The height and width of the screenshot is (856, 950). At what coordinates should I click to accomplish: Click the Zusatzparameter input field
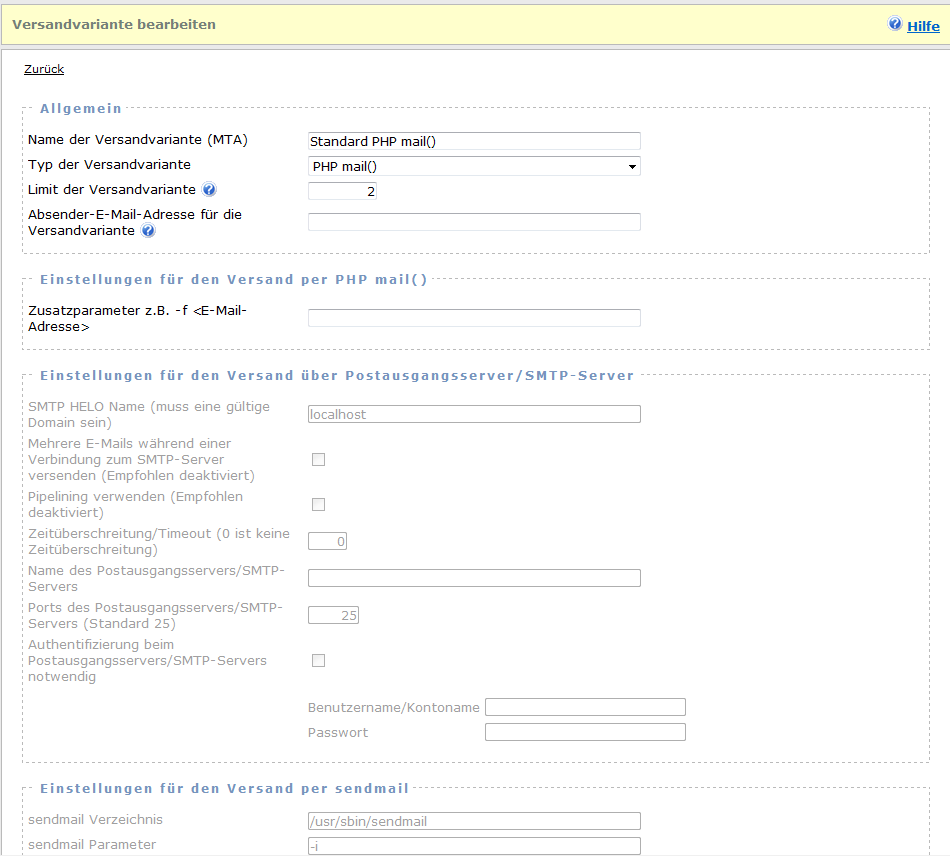tap(474, 318)
